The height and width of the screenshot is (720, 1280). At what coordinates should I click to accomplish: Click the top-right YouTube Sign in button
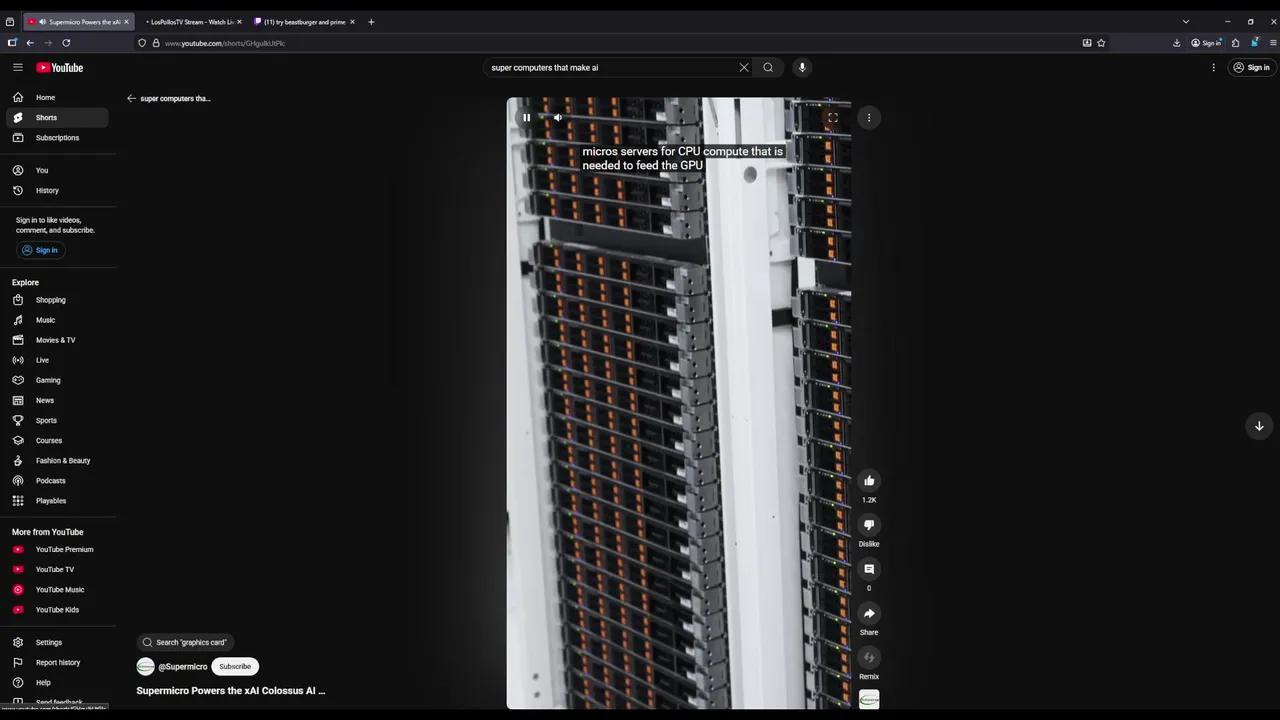1251,67
